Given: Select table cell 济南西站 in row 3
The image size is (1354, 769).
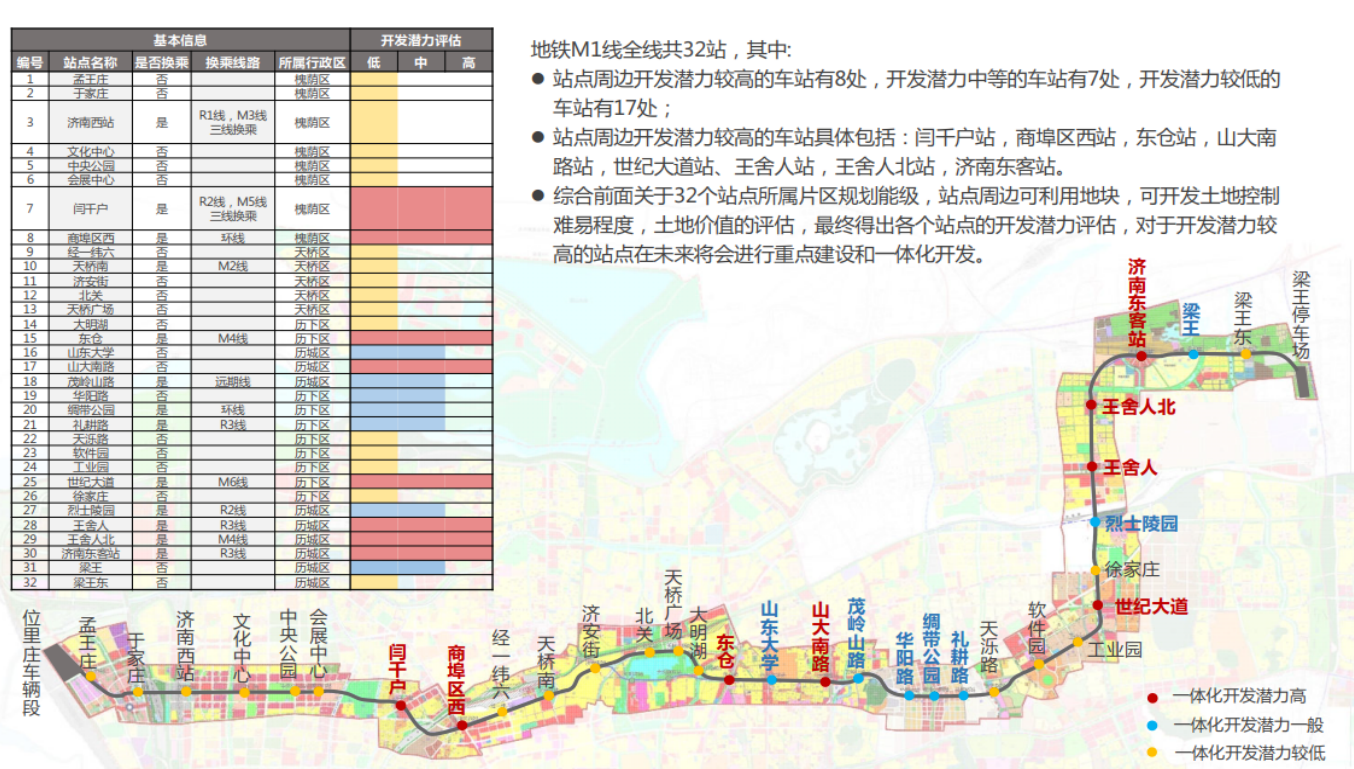Looking at the screenshot, I should [90, 122].
